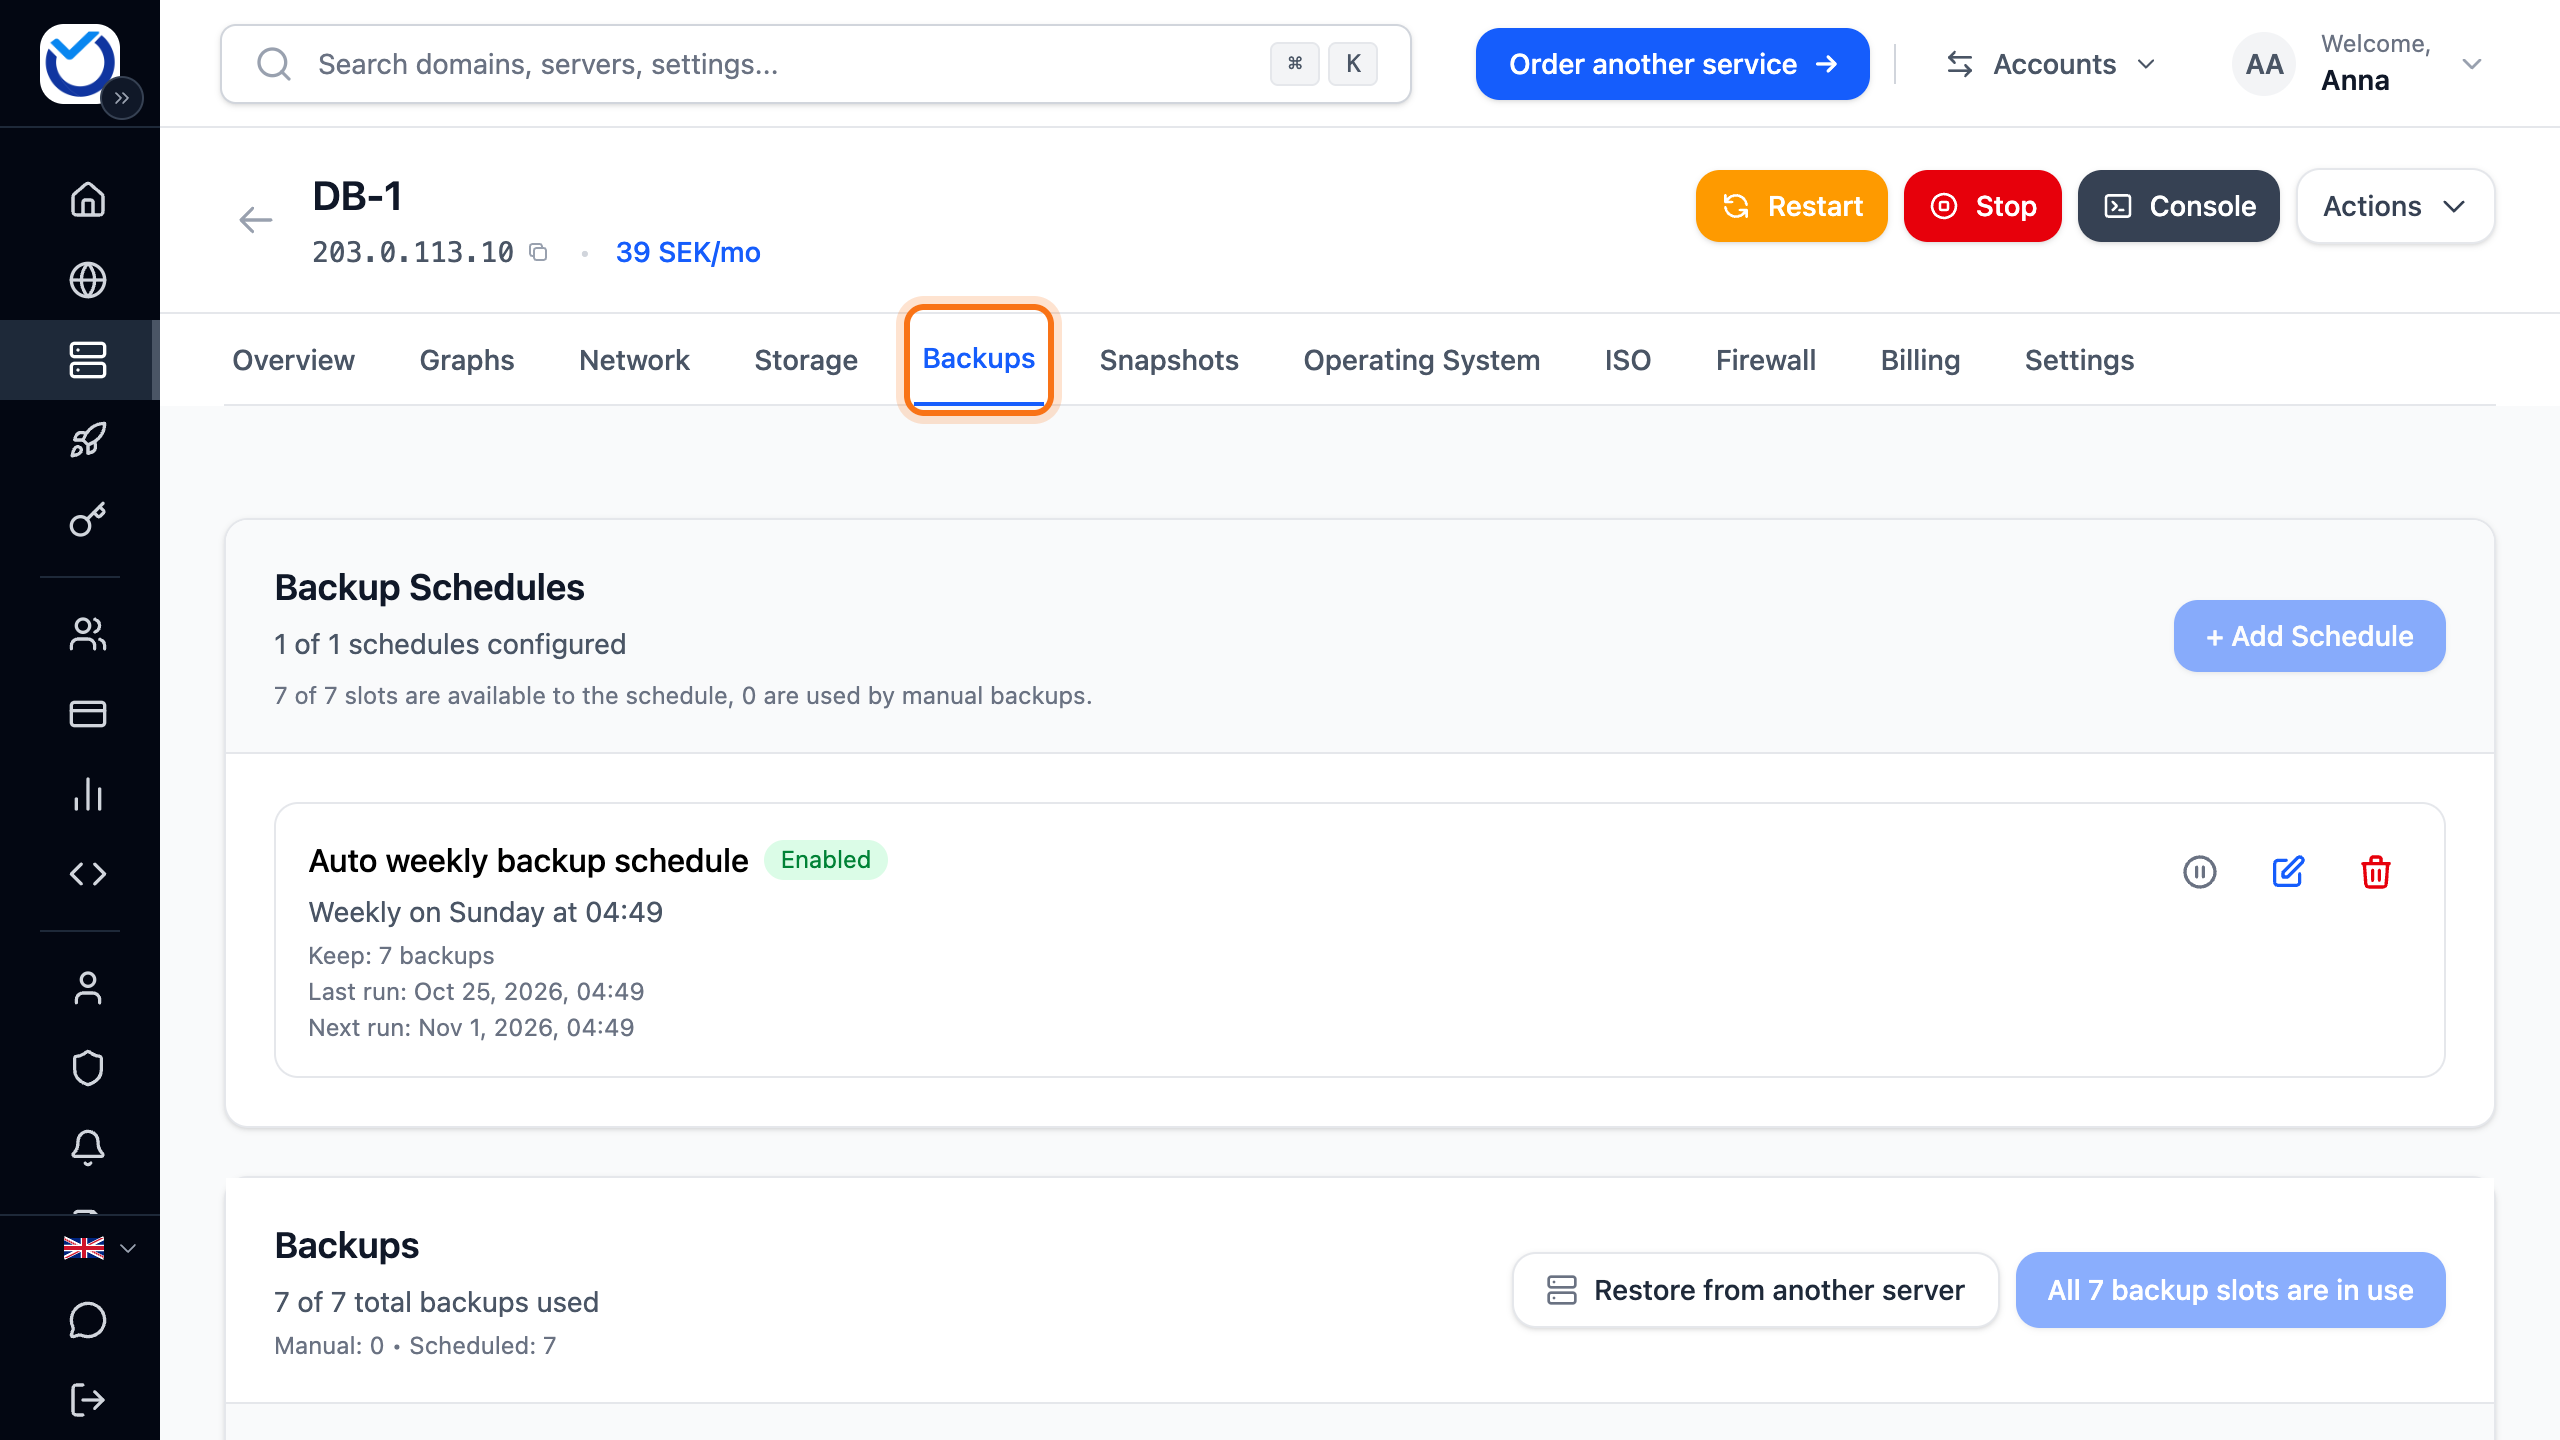Click the 39 SEK/mo price link

688,252
